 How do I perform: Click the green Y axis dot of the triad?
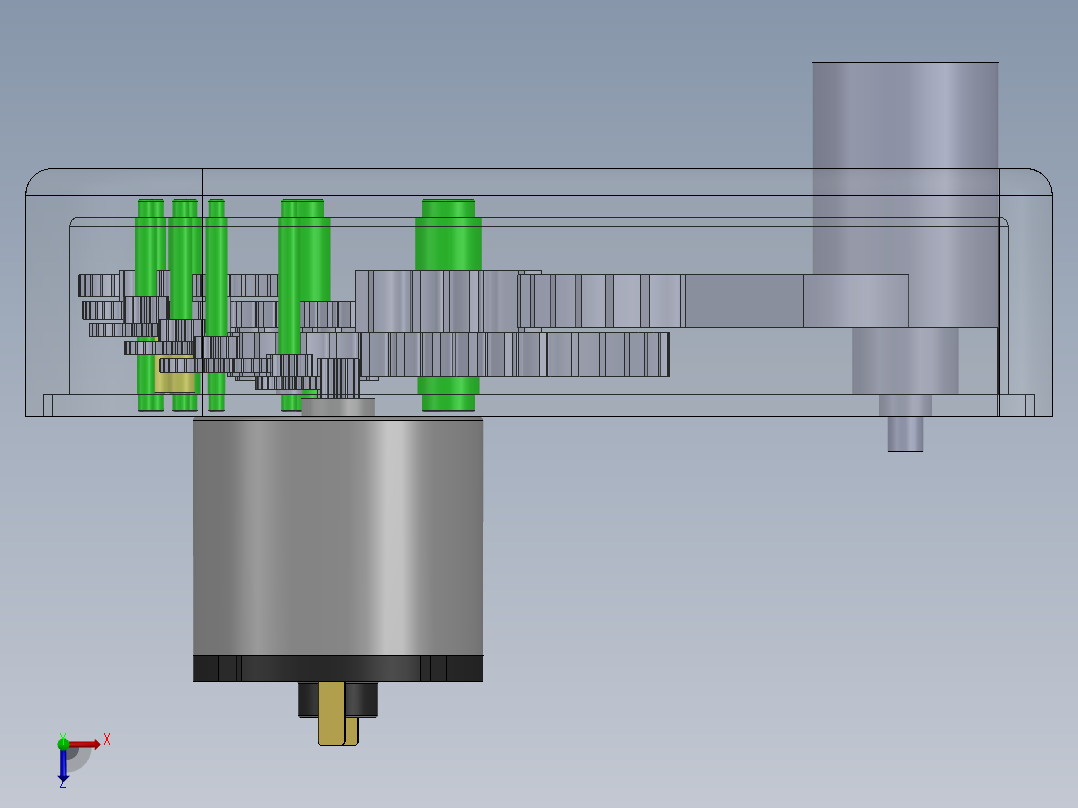(x=63, y=743)
